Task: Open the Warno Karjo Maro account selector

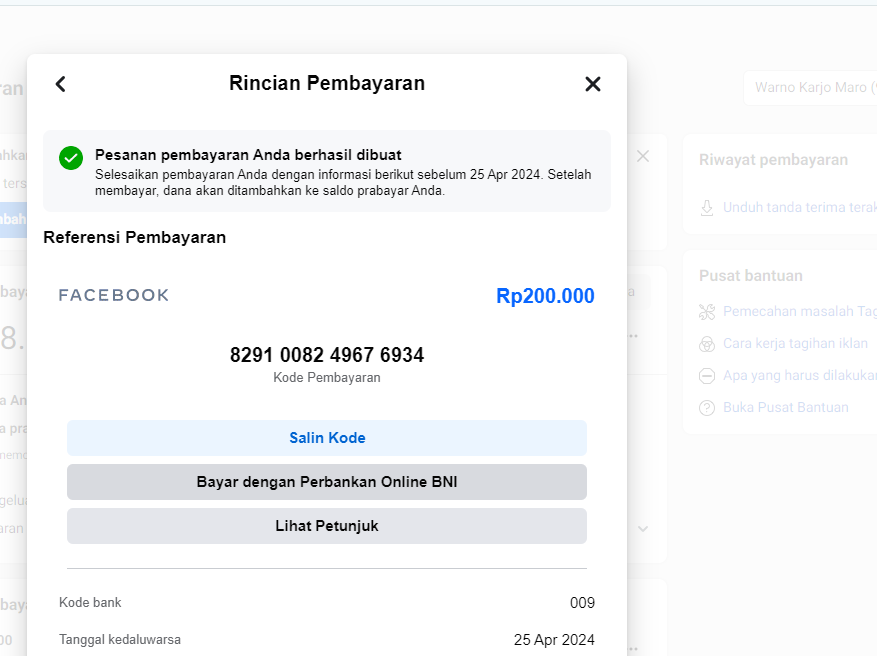Action: coord(810,88)
